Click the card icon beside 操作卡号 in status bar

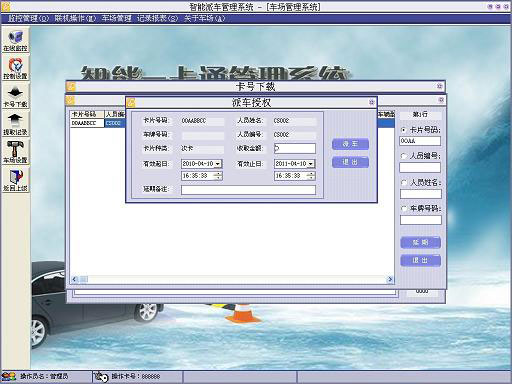101,377
